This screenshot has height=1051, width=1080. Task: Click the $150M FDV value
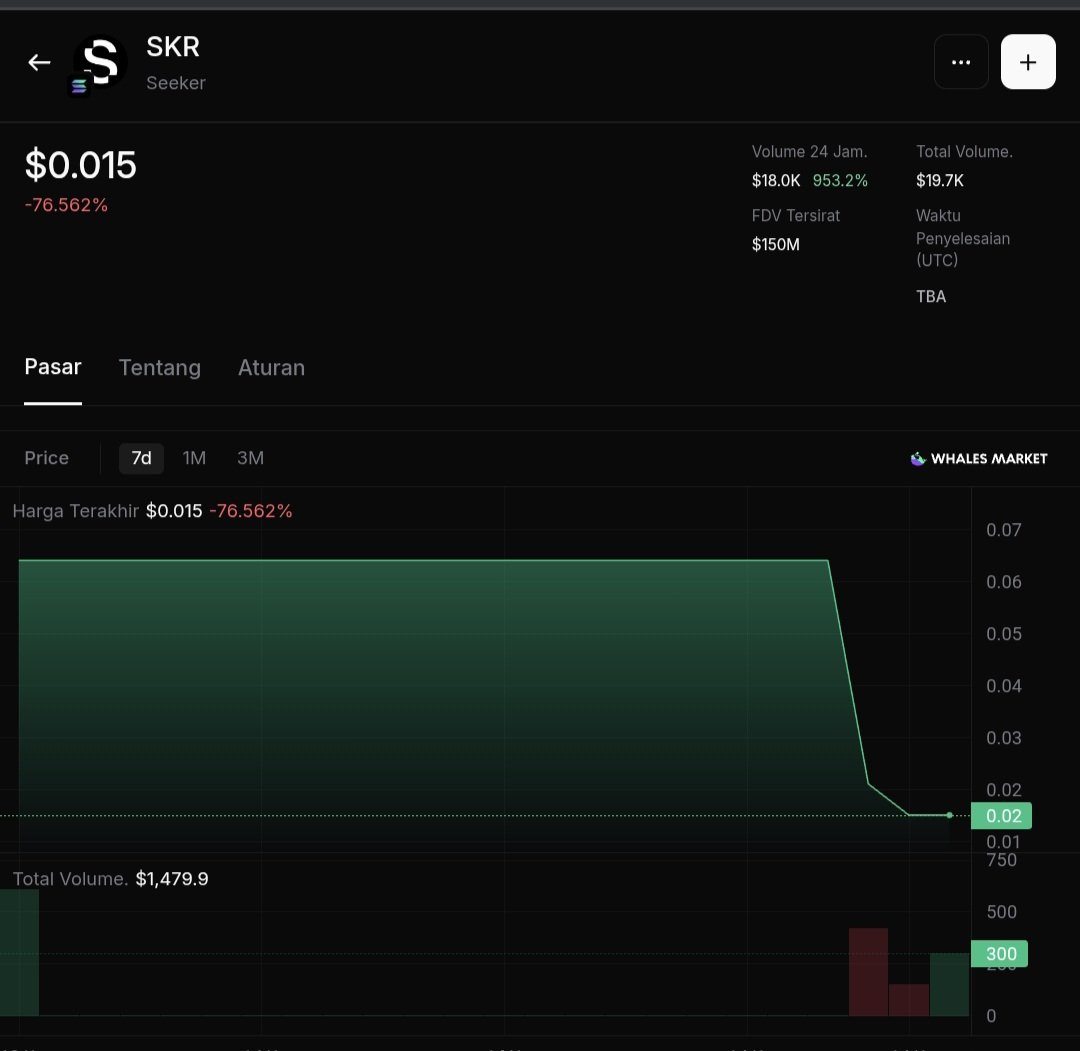pyautogui.click(x=776, y=244)
